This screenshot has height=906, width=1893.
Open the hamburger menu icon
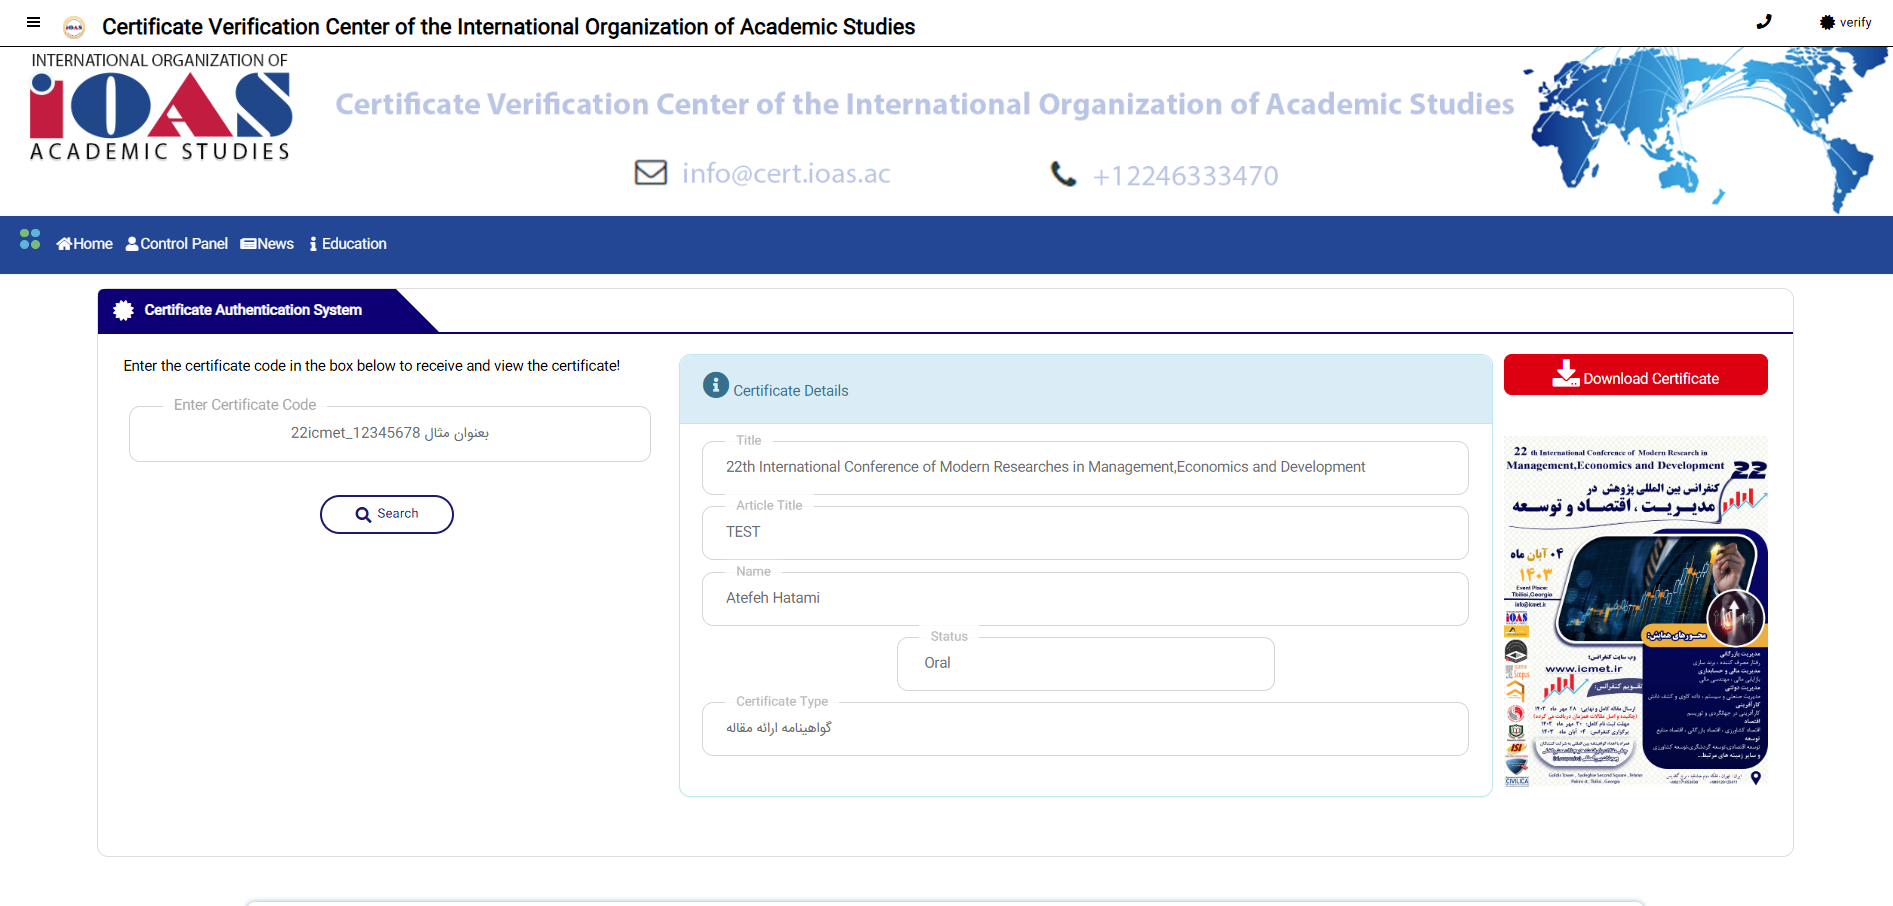pos(33,22)
